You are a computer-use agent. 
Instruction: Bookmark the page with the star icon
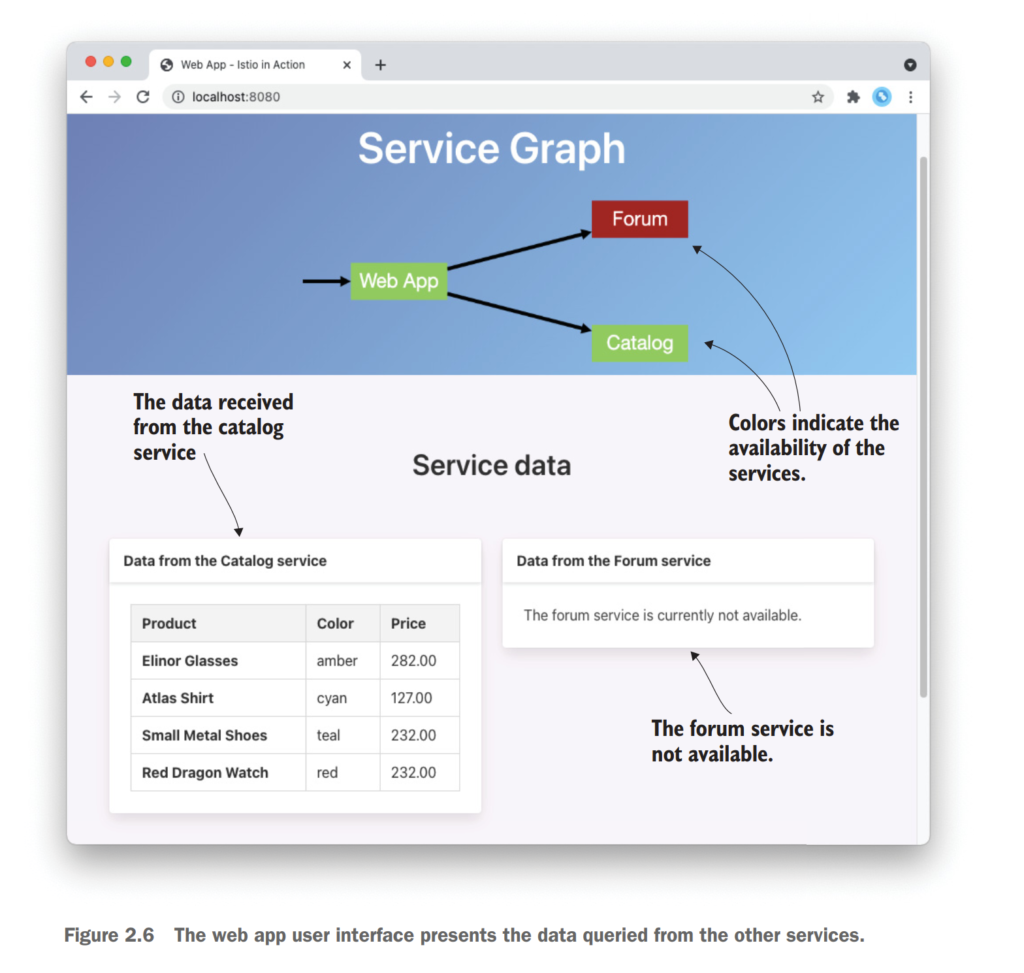click(818, 97)
